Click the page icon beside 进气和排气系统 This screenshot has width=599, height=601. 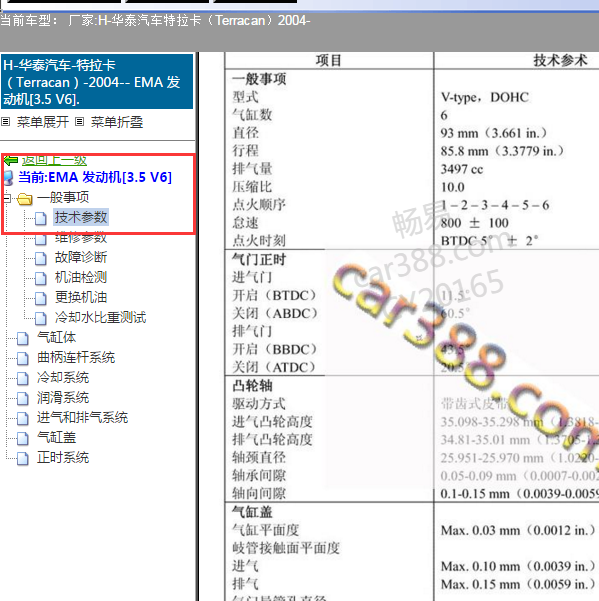tap(23, 418)
